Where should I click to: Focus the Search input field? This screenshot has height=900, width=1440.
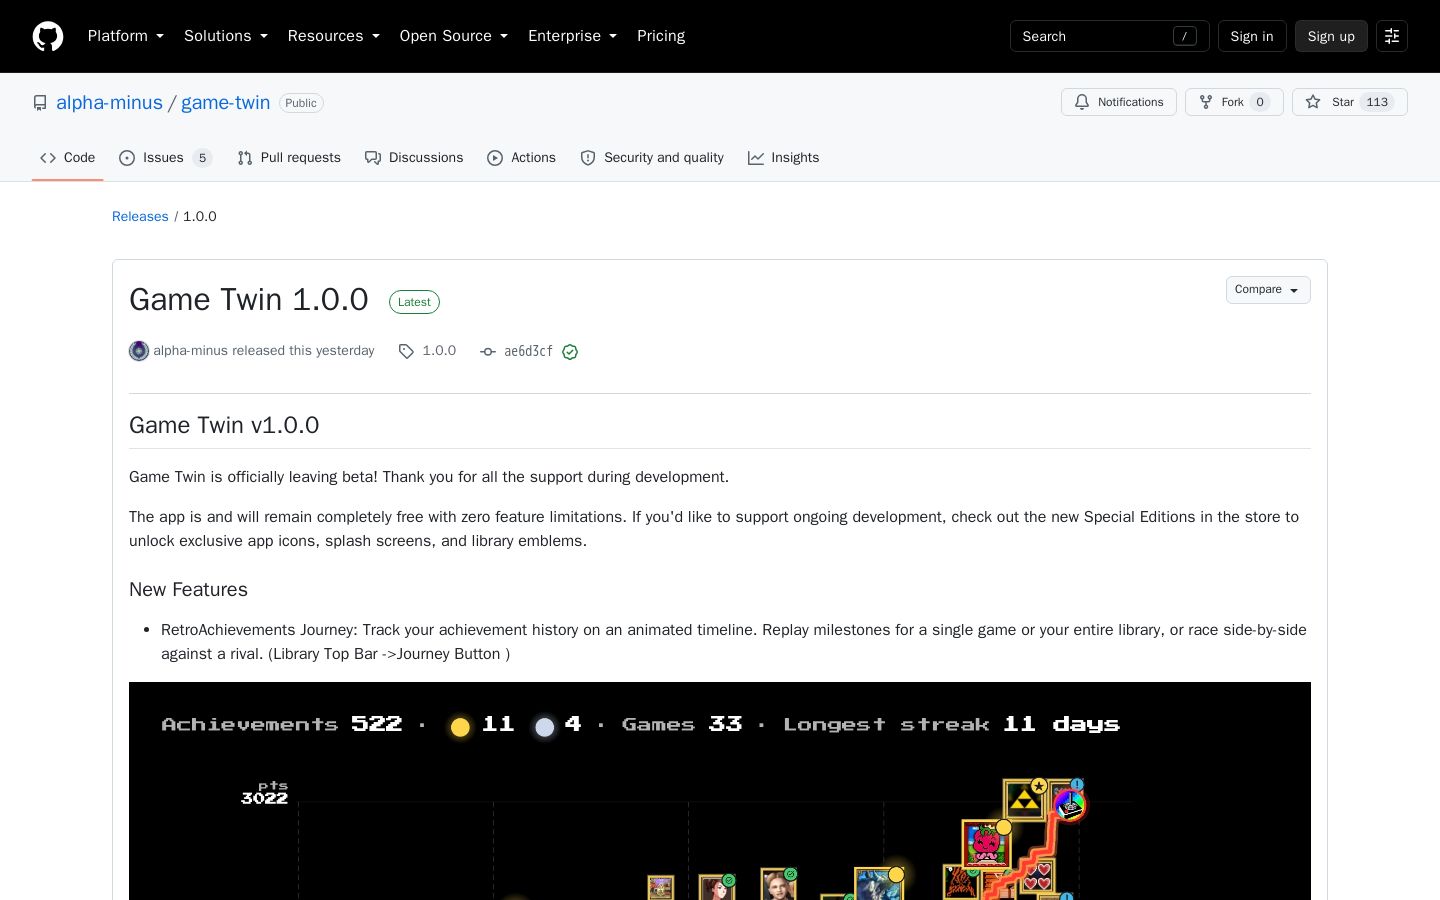tap(1110, 36)
